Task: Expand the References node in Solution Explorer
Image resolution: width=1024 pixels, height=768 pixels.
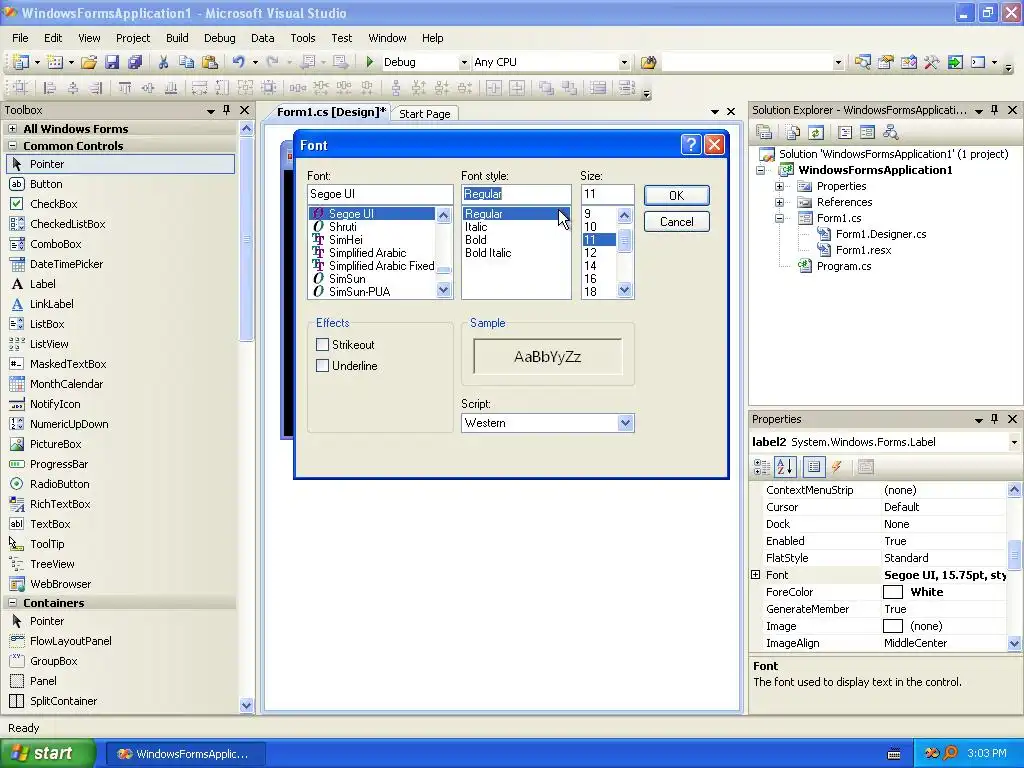Action: point(779,202)
